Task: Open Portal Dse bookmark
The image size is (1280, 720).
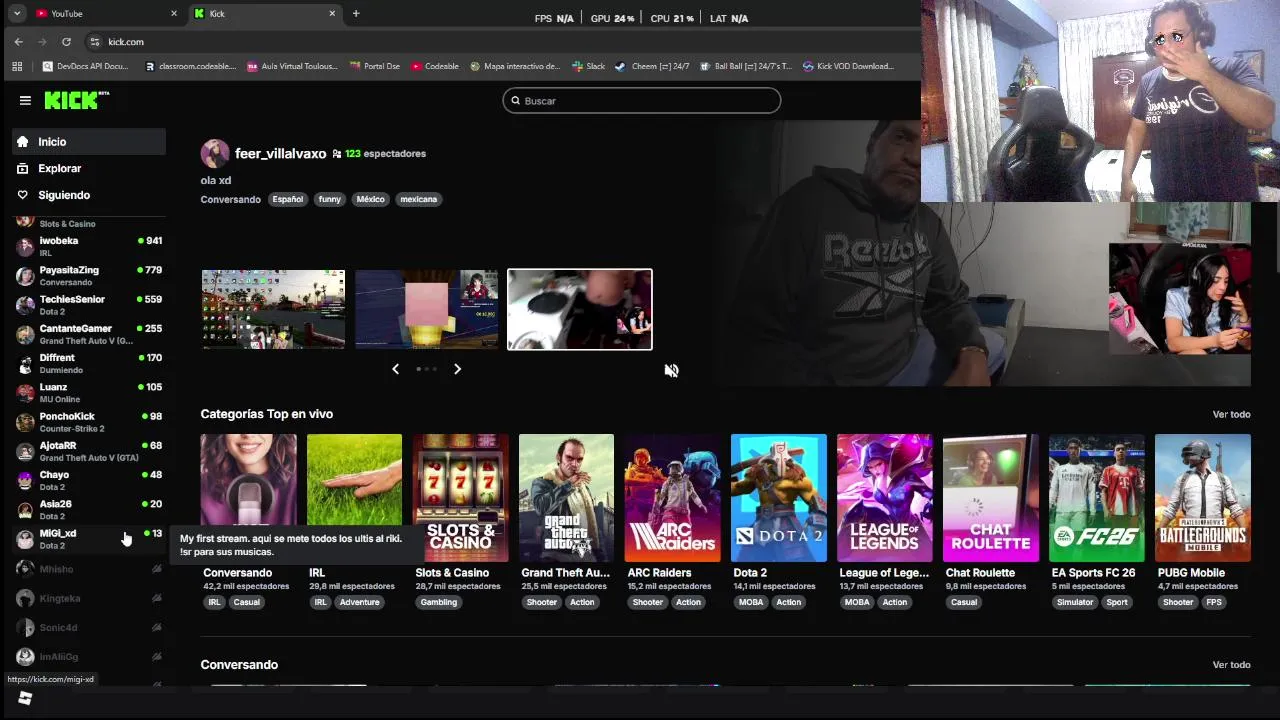Action: (x=375, y=66)
